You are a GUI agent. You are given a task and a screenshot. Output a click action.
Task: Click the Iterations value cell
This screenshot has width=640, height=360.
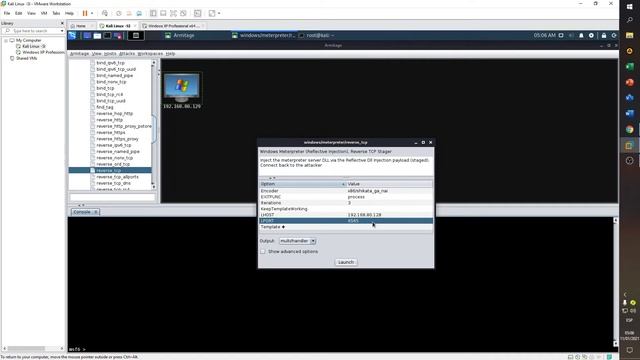coord(389,203)
